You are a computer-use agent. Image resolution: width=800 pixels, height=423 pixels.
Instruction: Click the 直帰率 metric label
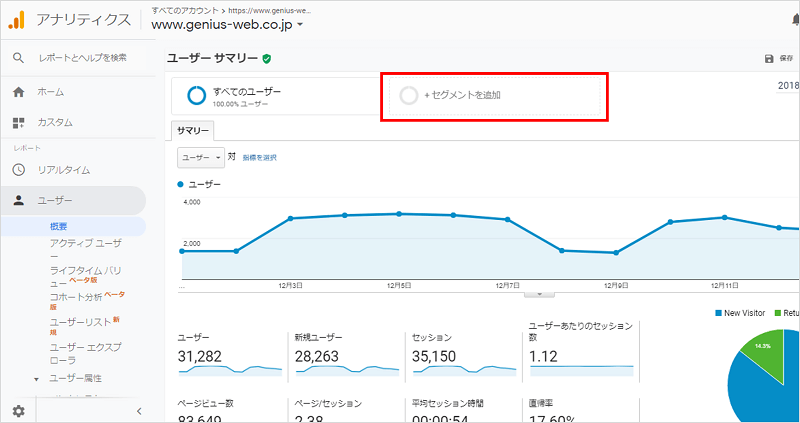pyautogui.click(x=540, y=403)
